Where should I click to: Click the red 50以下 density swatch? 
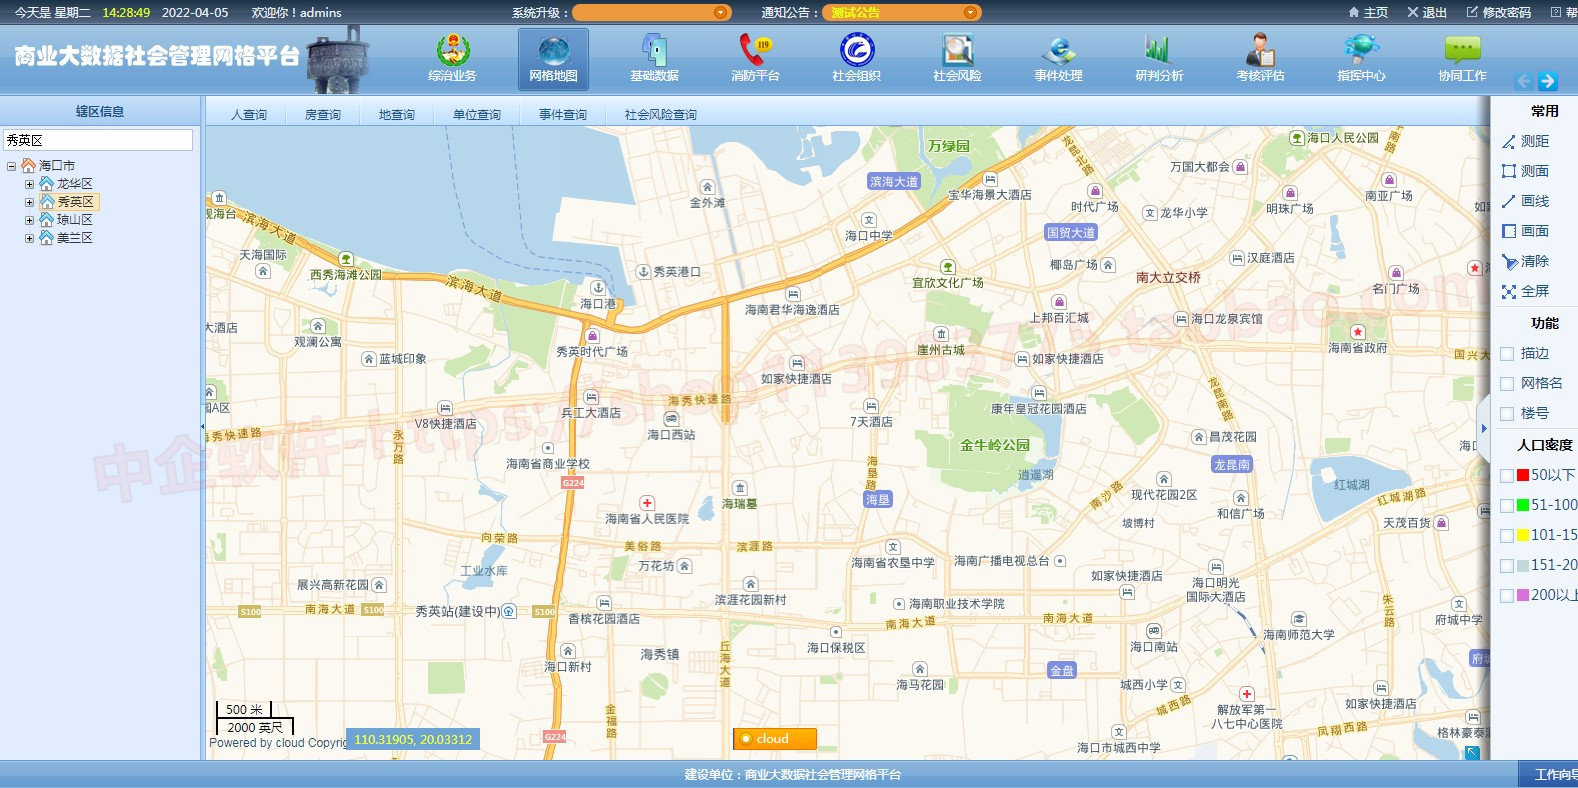tap(1523, 475)
